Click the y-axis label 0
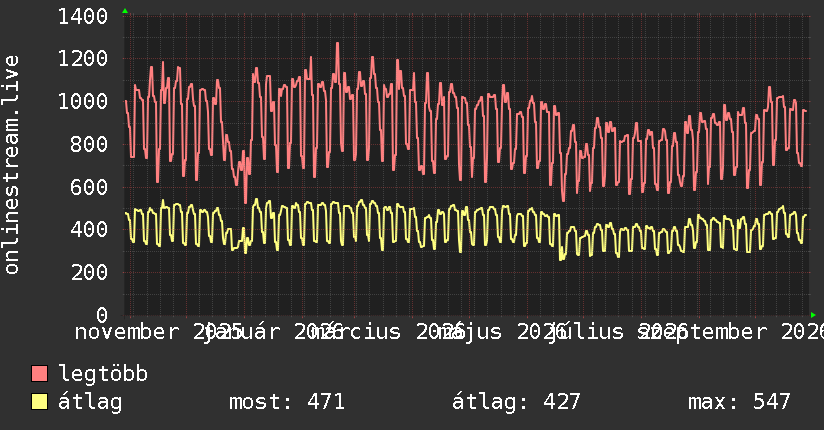 pyautogui.click(x=102, y=315)
